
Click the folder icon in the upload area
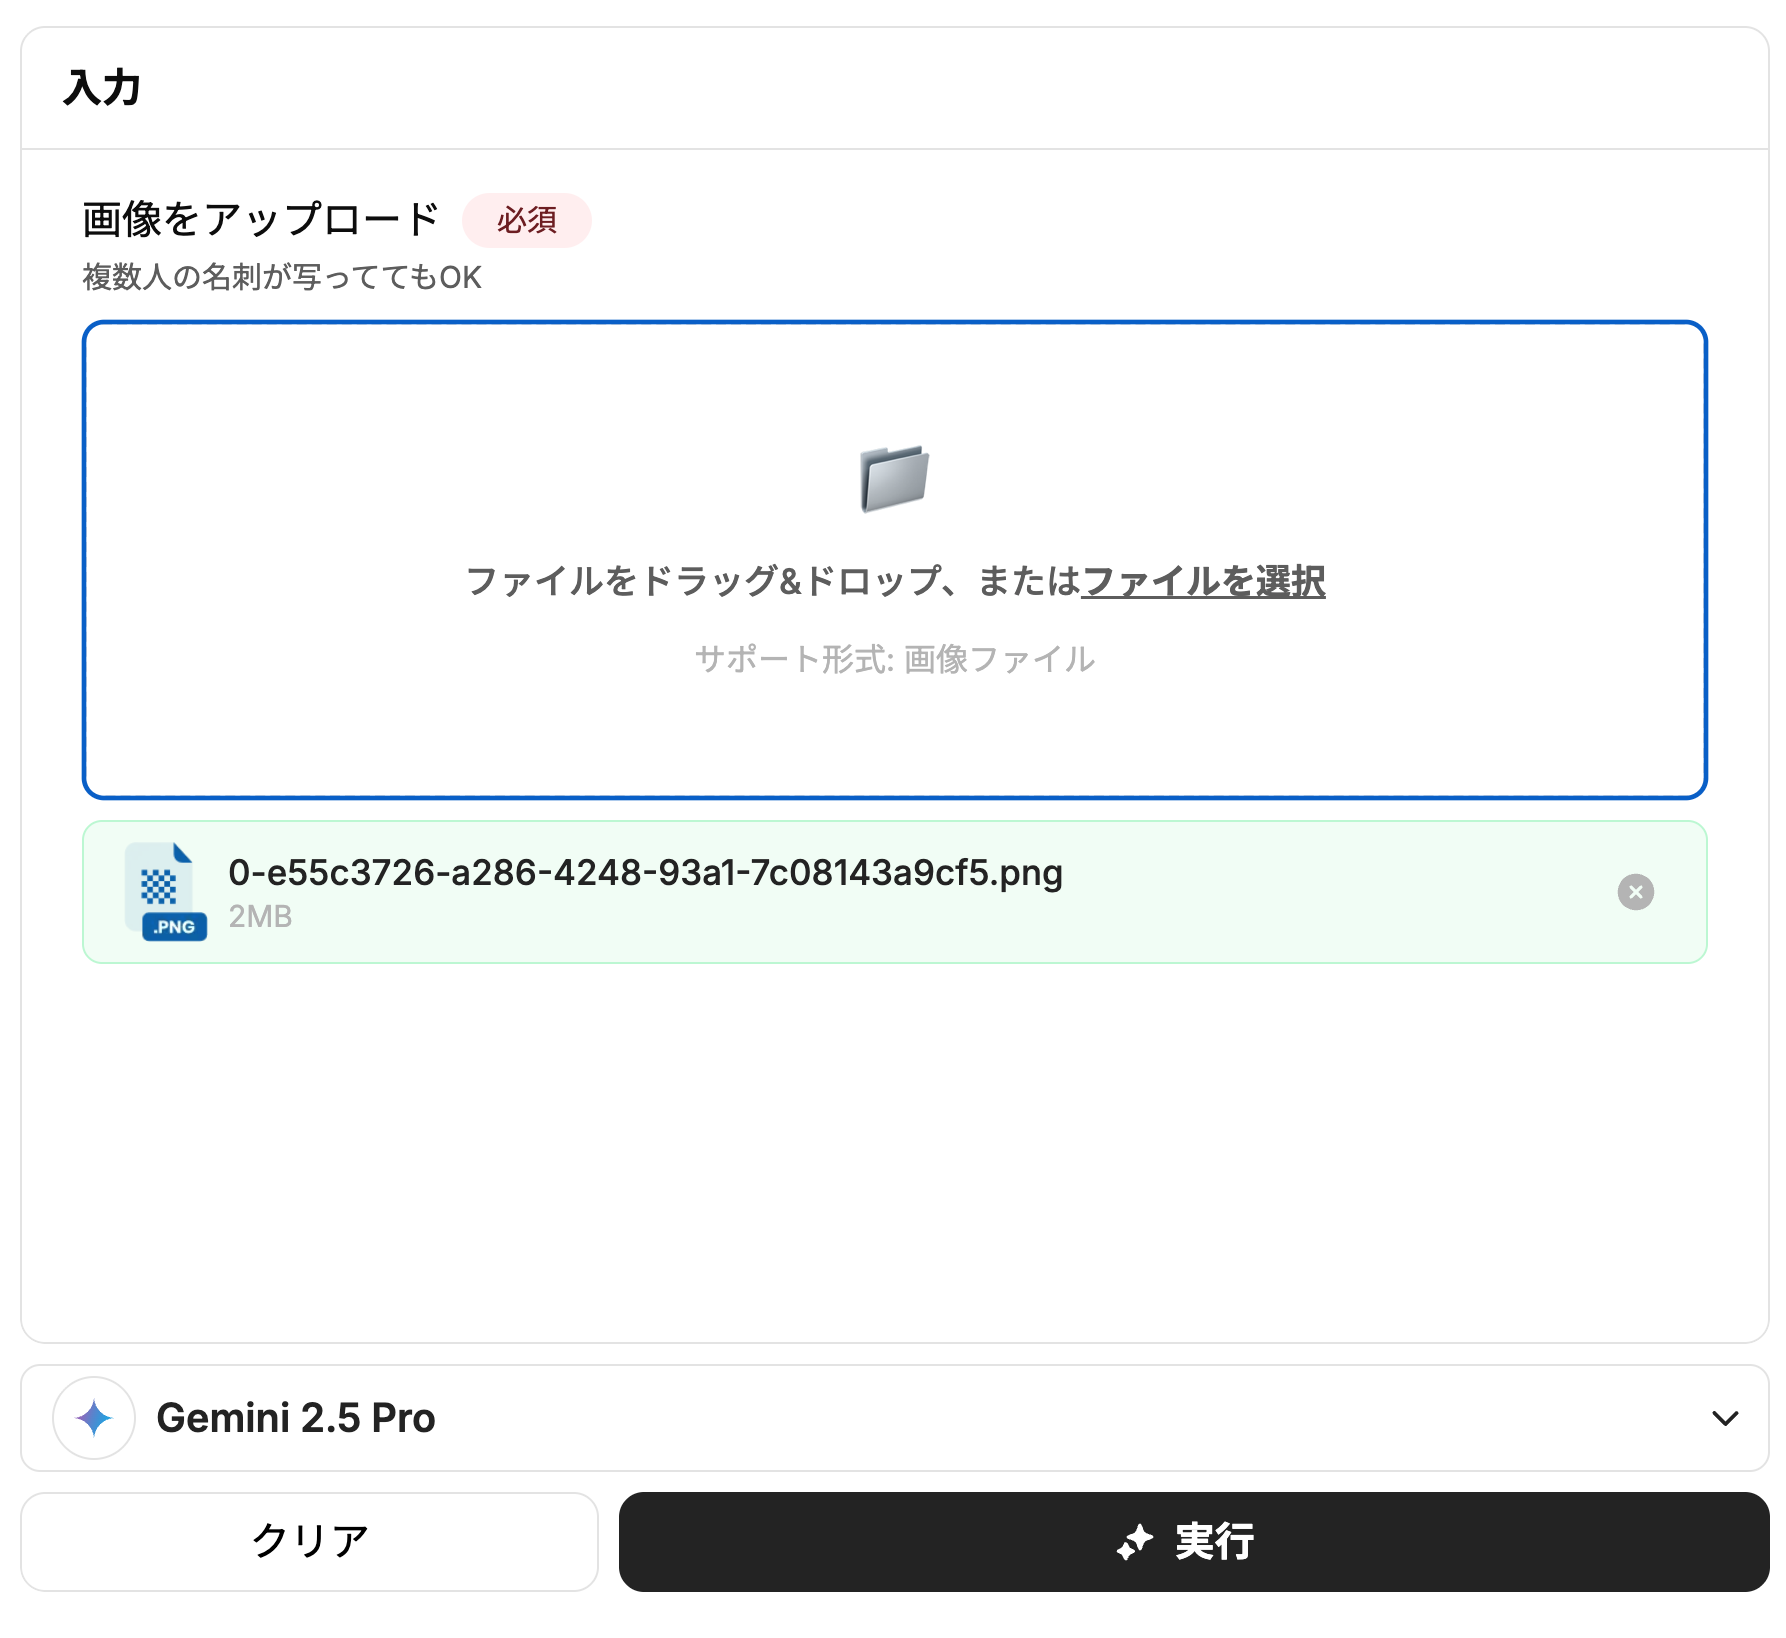pyautogui.click(x=894, y=478)
